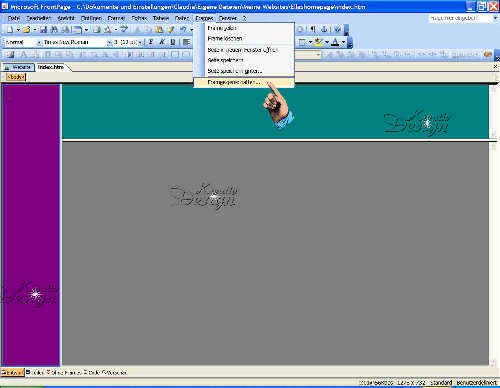
Task: Switch to the Teilen view tab
Action: (36, 372)
